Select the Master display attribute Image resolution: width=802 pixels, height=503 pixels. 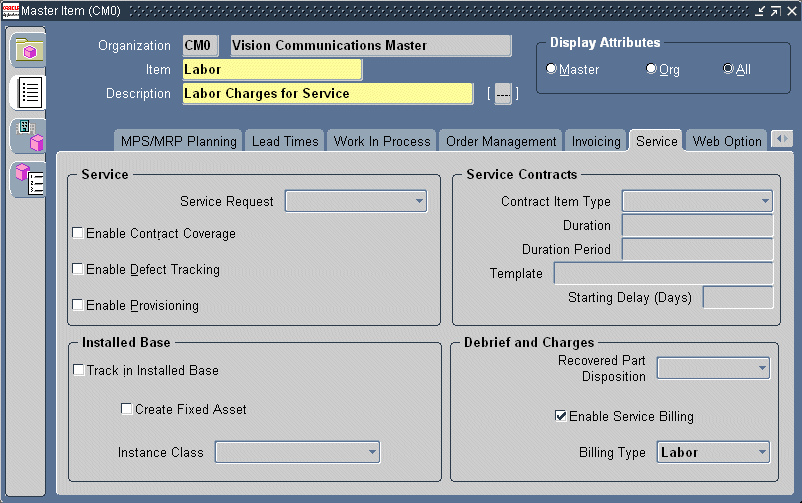(551, 69)
